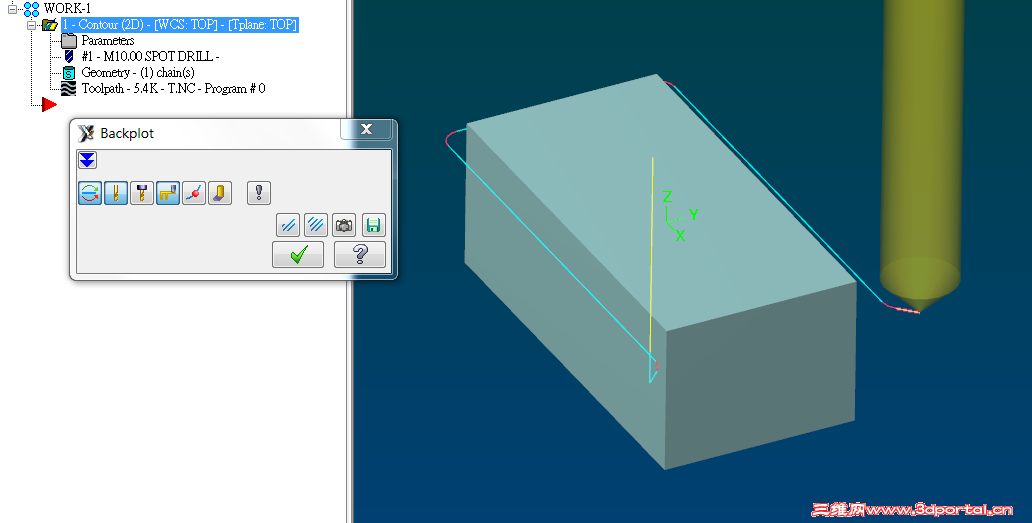The width and height of the screenshot is (1032, 523).
Task: Open #1 - M10.00 SPOT DRILL tool
Action: tap(151, 57)
